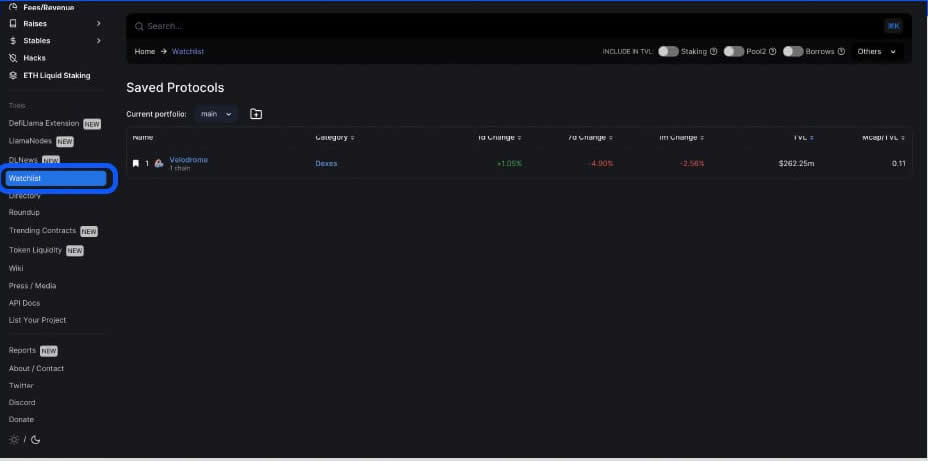
Task: Click the bookmark icon beside Velodrome
Action: [136, 163]
